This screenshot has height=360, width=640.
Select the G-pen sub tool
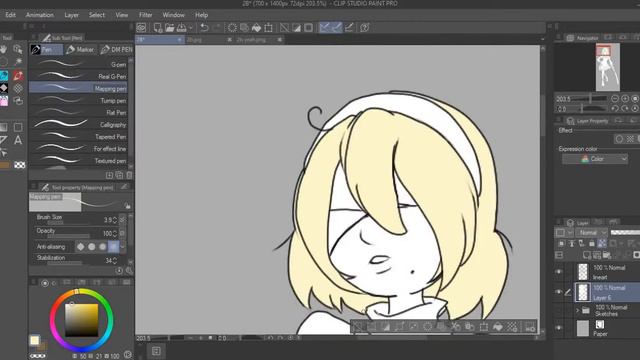[78, 64]
